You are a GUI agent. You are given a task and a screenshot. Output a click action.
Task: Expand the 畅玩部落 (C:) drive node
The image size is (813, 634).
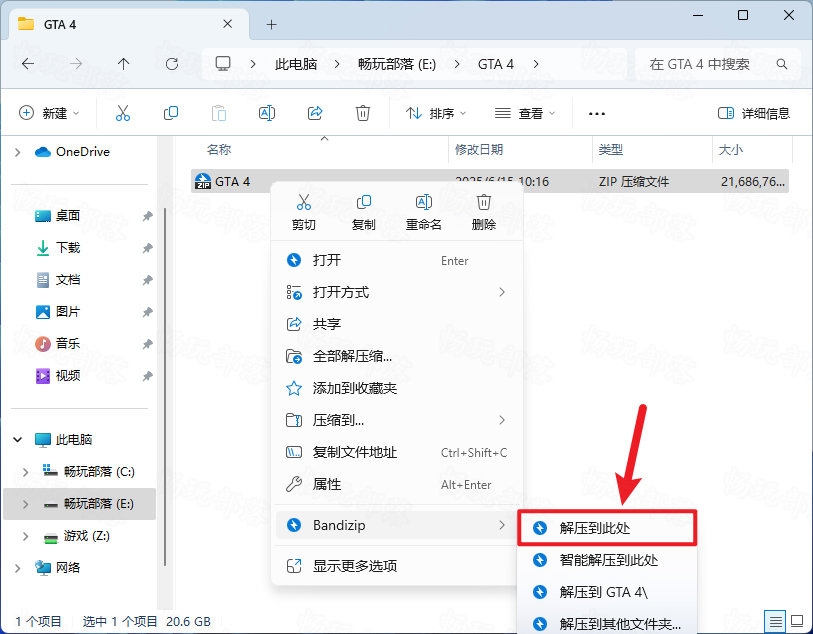(25, 472)
